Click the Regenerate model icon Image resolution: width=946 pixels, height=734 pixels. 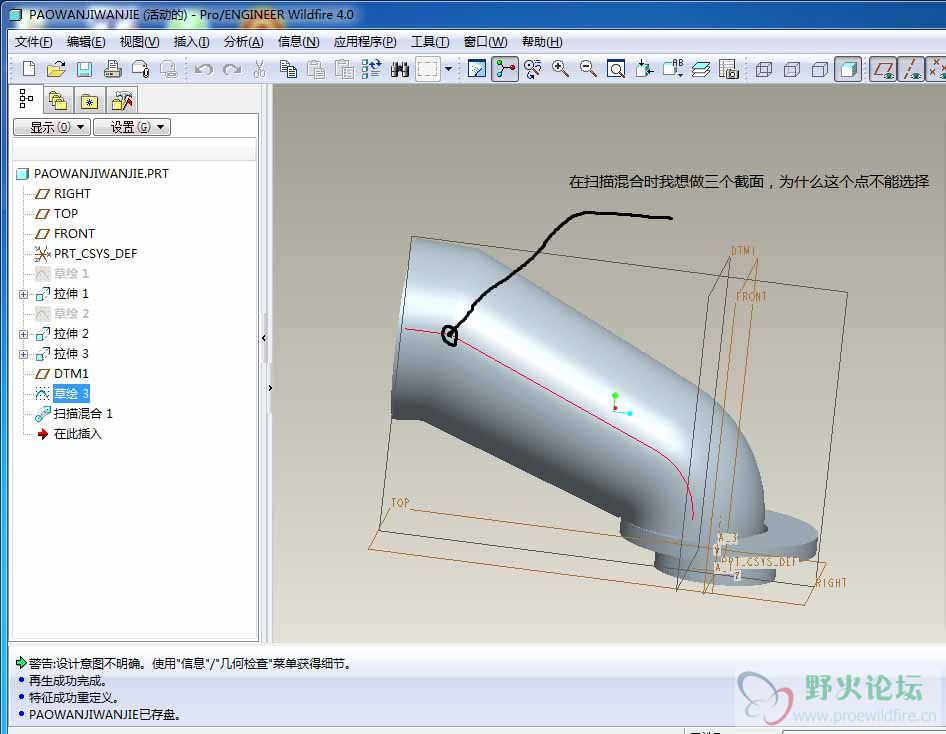pyautogui.click(x=371, y=69)
